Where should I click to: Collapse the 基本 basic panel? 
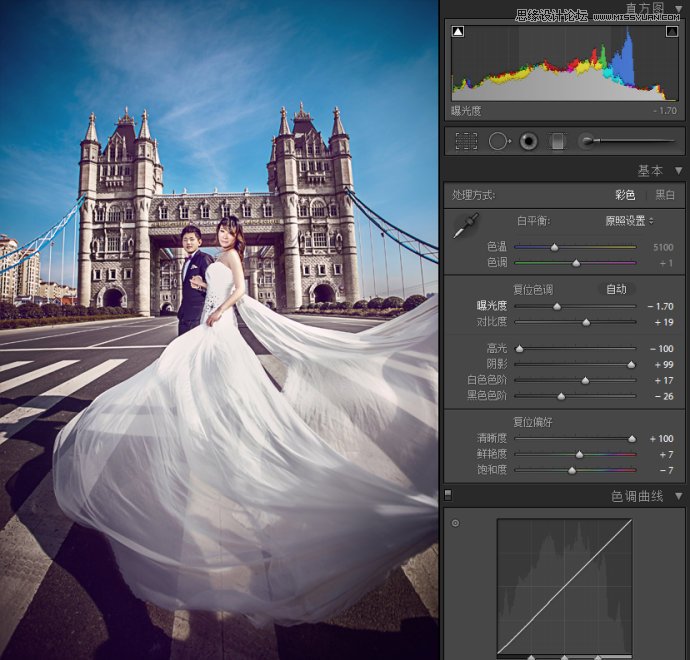679,171
